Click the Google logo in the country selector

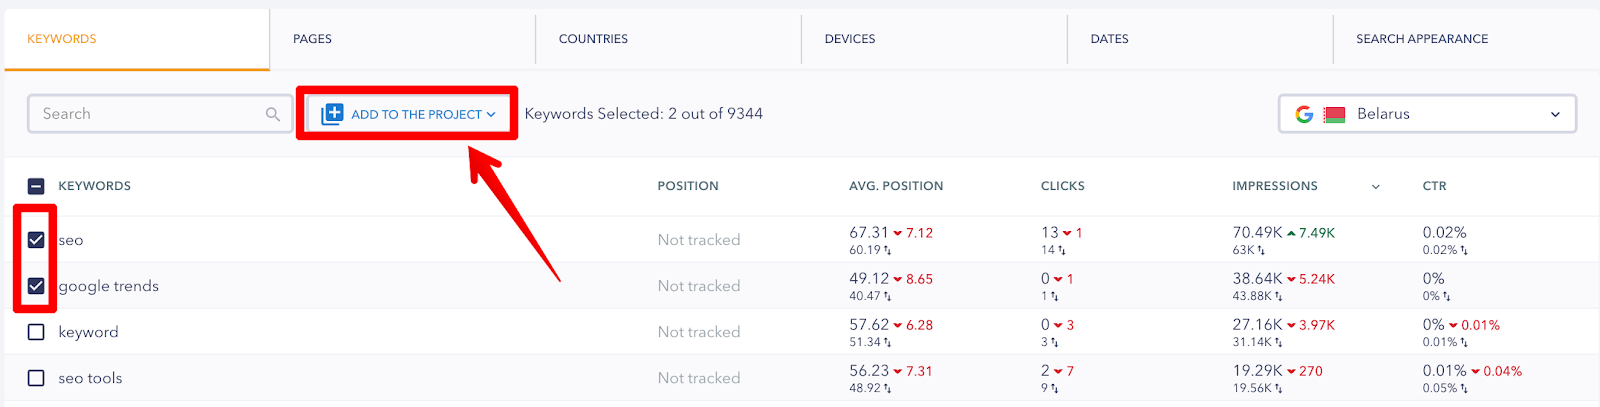tap(1304, 114)
